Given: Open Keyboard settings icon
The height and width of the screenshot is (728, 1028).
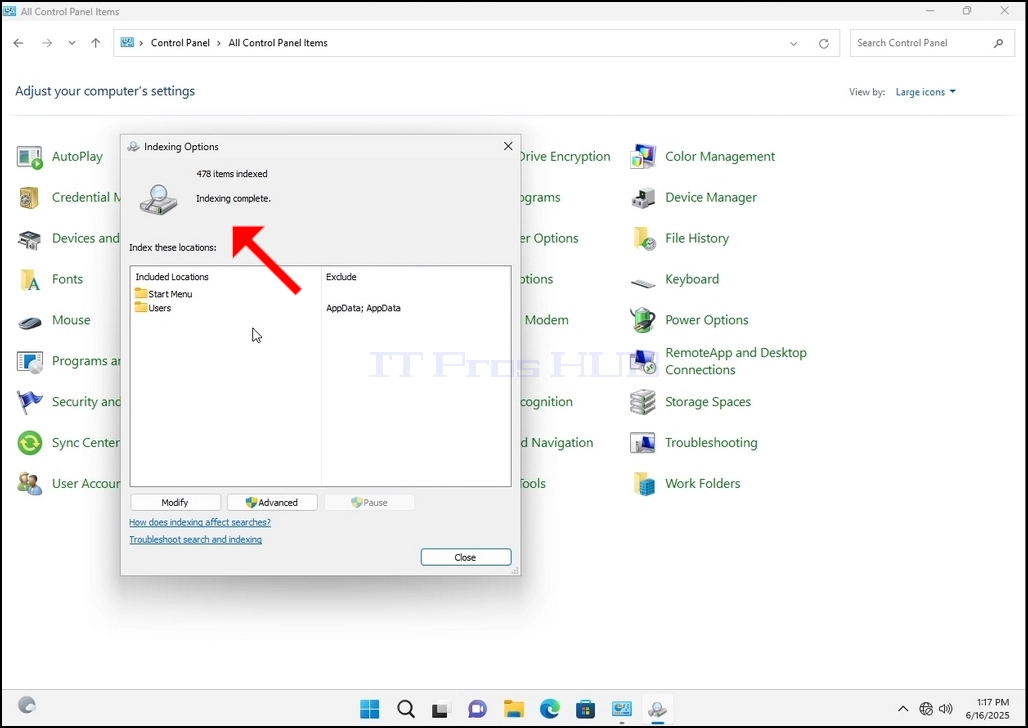Looking at the screenshot, I should coord(642,282).
